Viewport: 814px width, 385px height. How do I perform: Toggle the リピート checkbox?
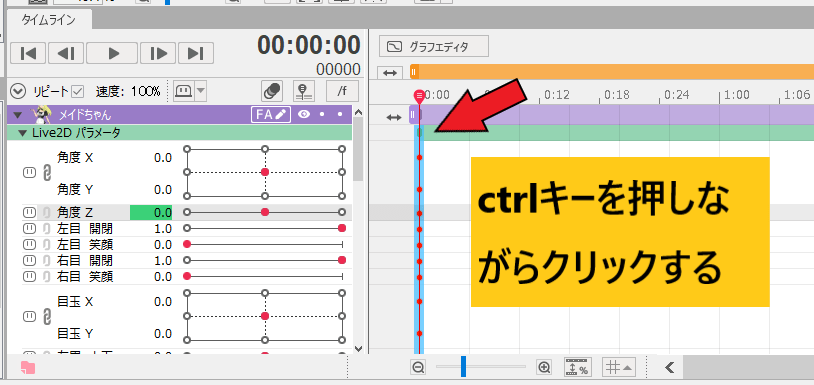coord(78,92)
